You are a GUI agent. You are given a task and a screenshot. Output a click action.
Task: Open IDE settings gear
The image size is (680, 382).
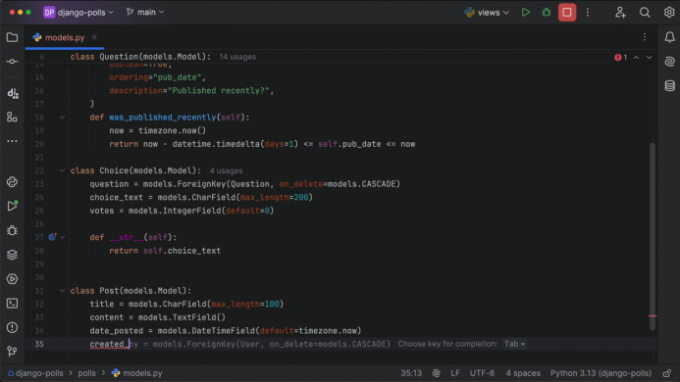[x=669, y=13]
